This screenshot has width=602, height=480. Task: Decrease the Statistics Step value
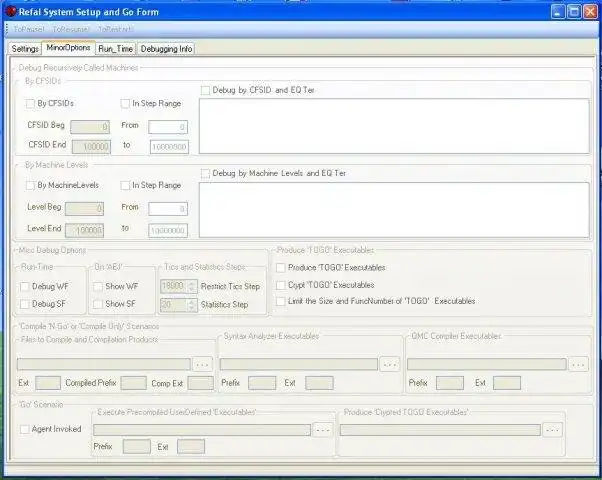coord(192,308)
